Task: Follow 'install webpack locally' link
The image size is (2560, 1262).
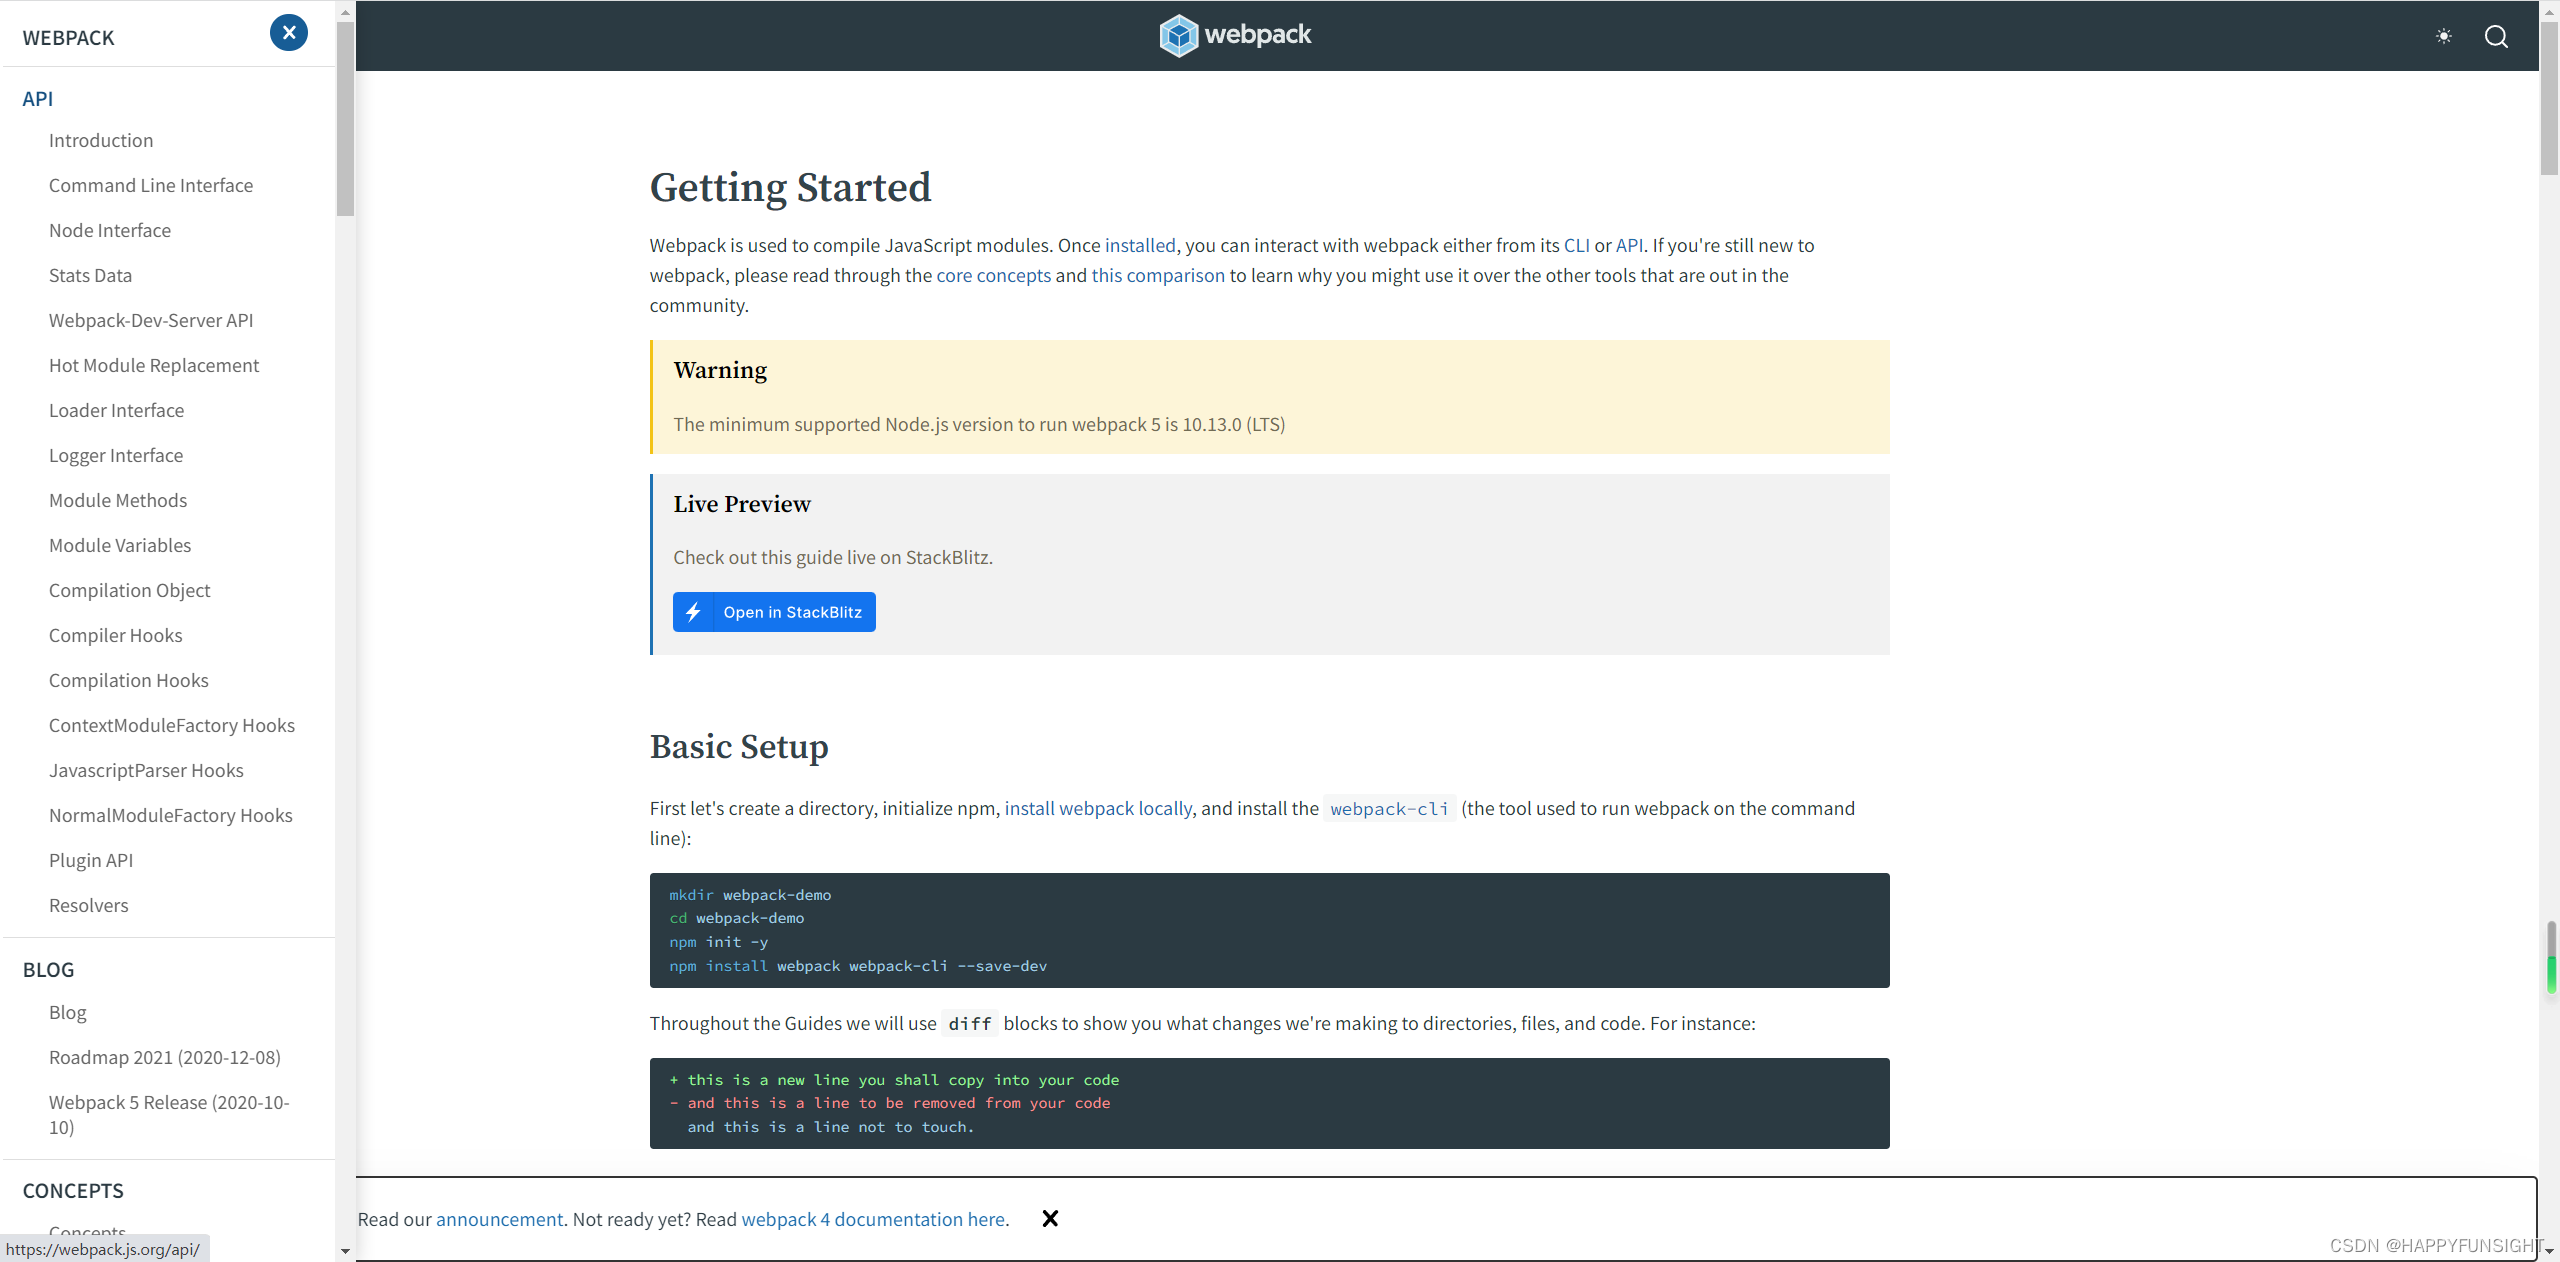Action: pyautogui.click(x=1098, y=808)
